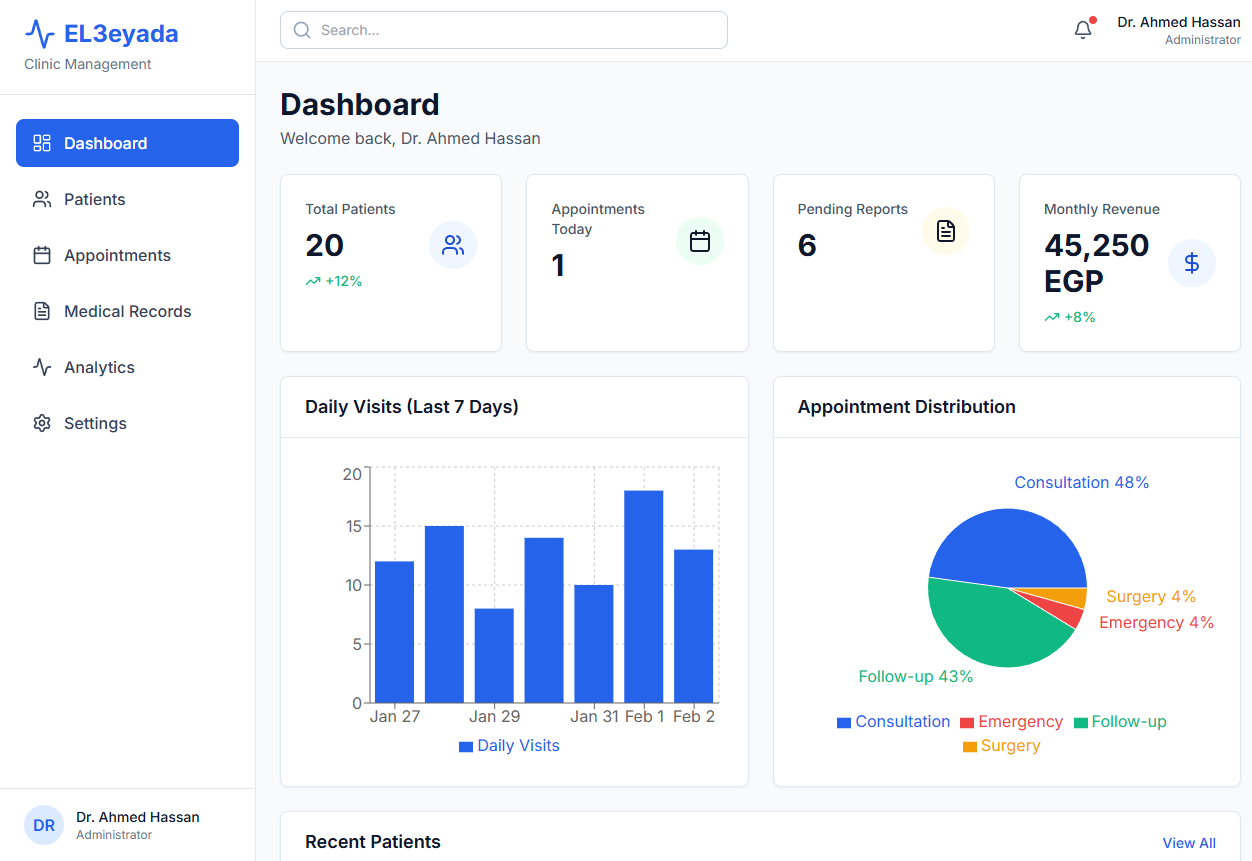Click the Monthly Revenue dollar icon

click(1192, 263)
